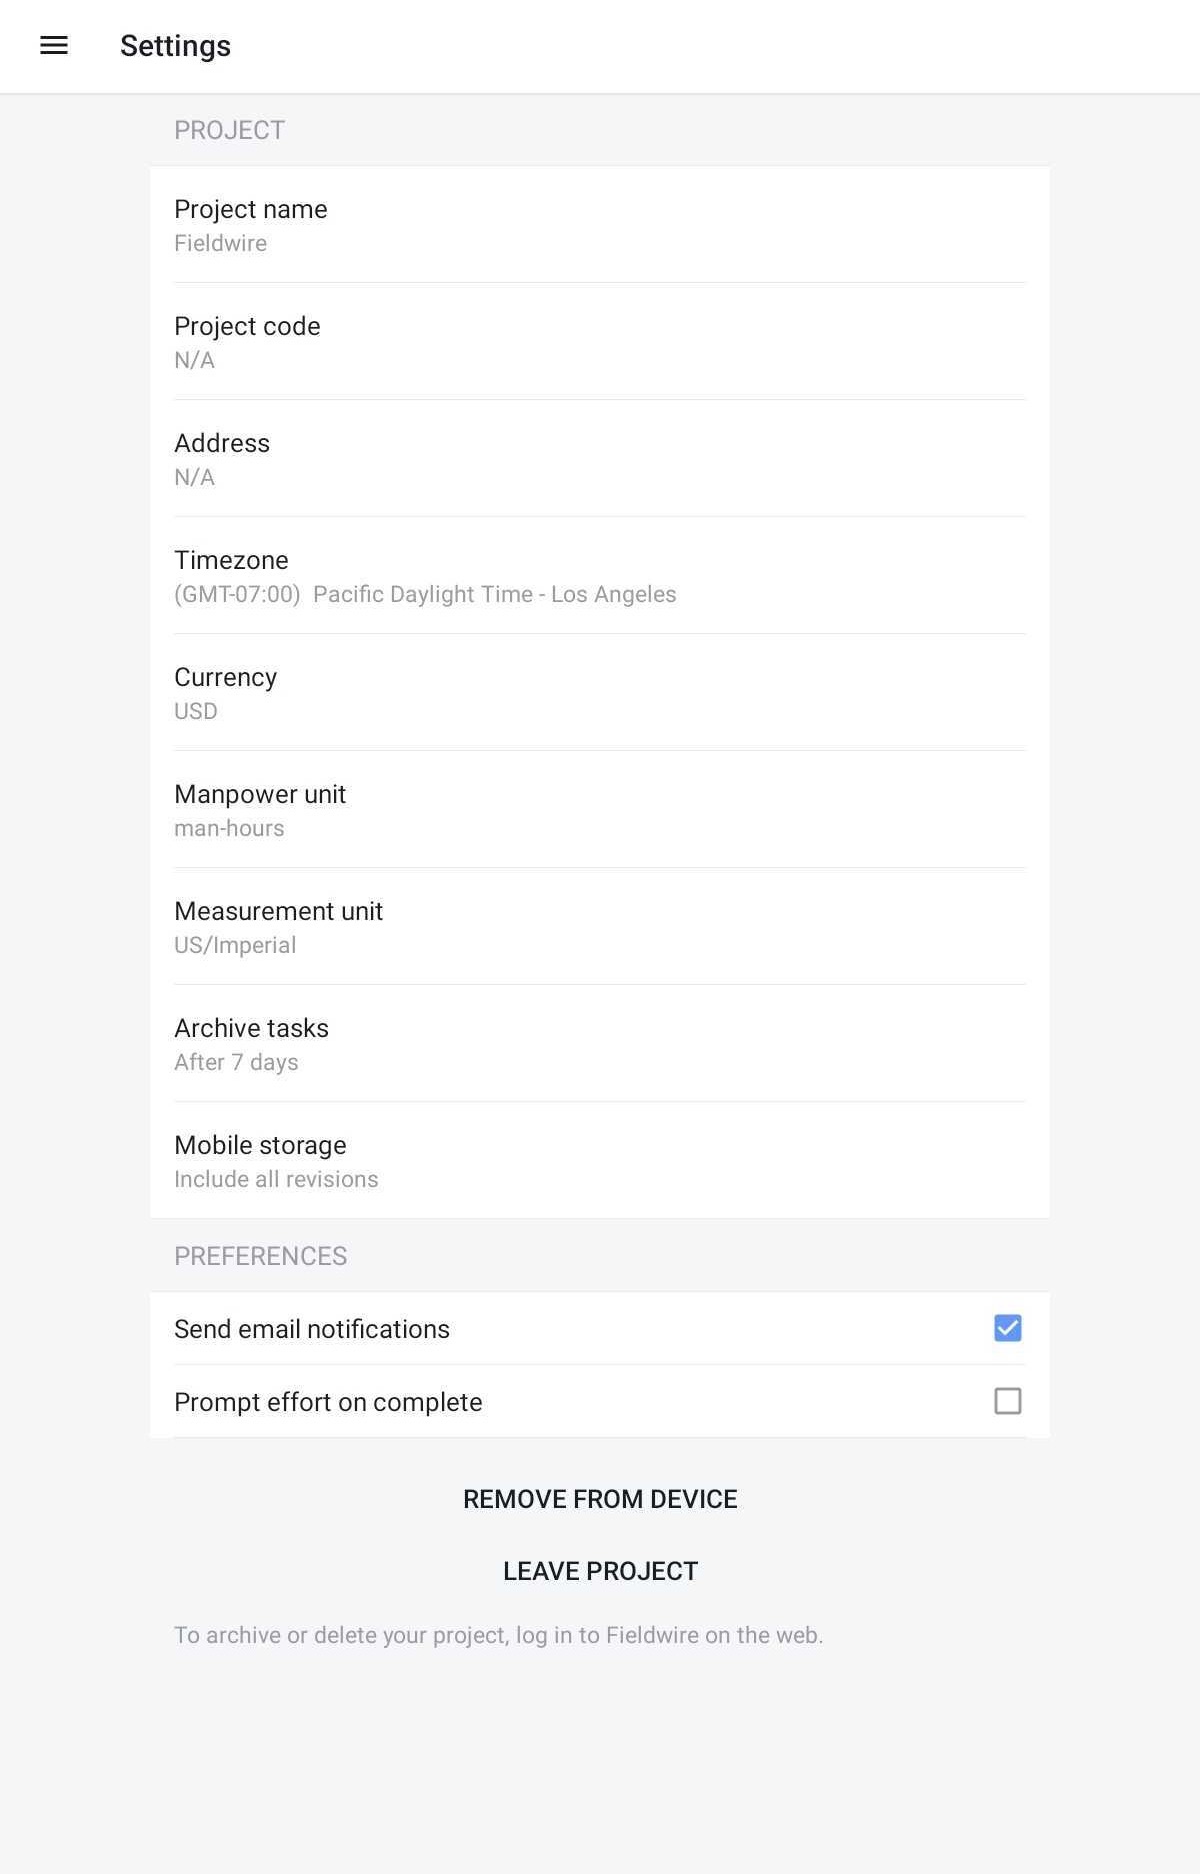
Task: Open the Project code setting
Action: pyautogui.click(x=600, y=341)
